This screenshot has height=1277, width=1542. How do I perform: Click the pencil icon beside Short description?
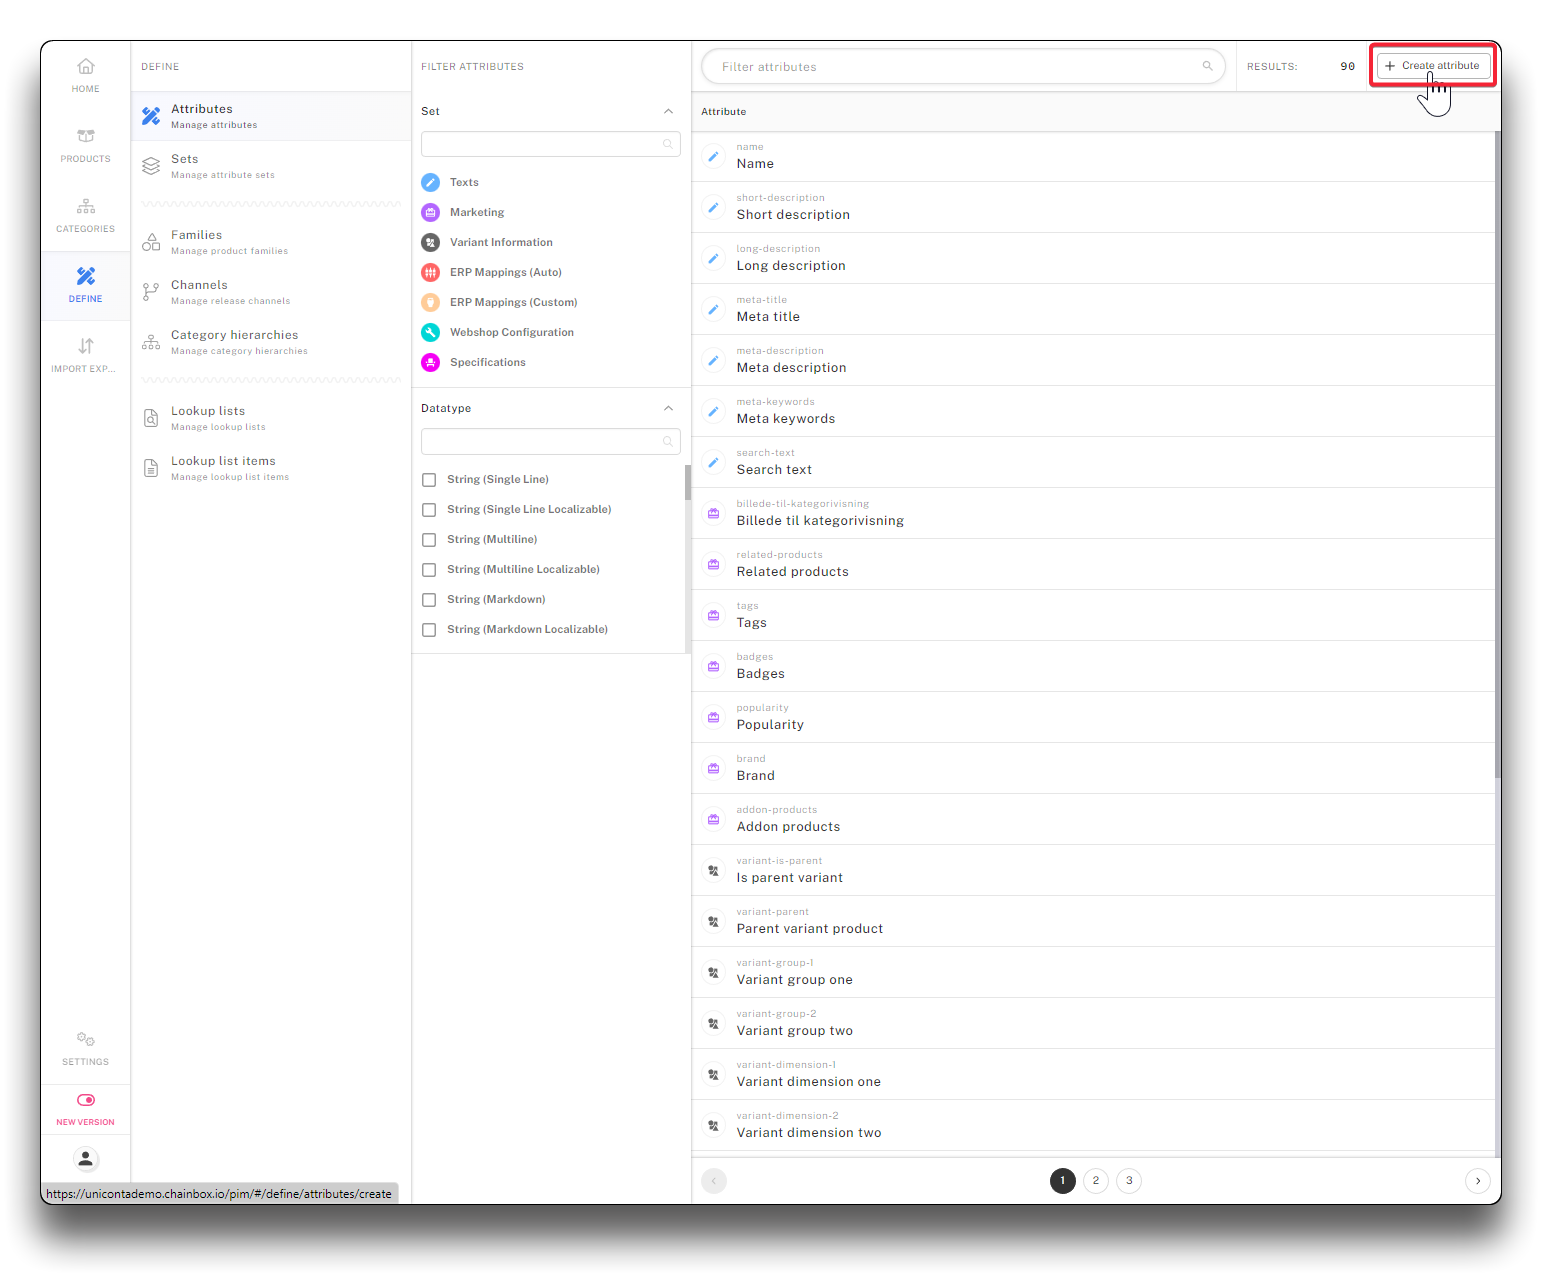pyautogui.click(x=714, y=207)
